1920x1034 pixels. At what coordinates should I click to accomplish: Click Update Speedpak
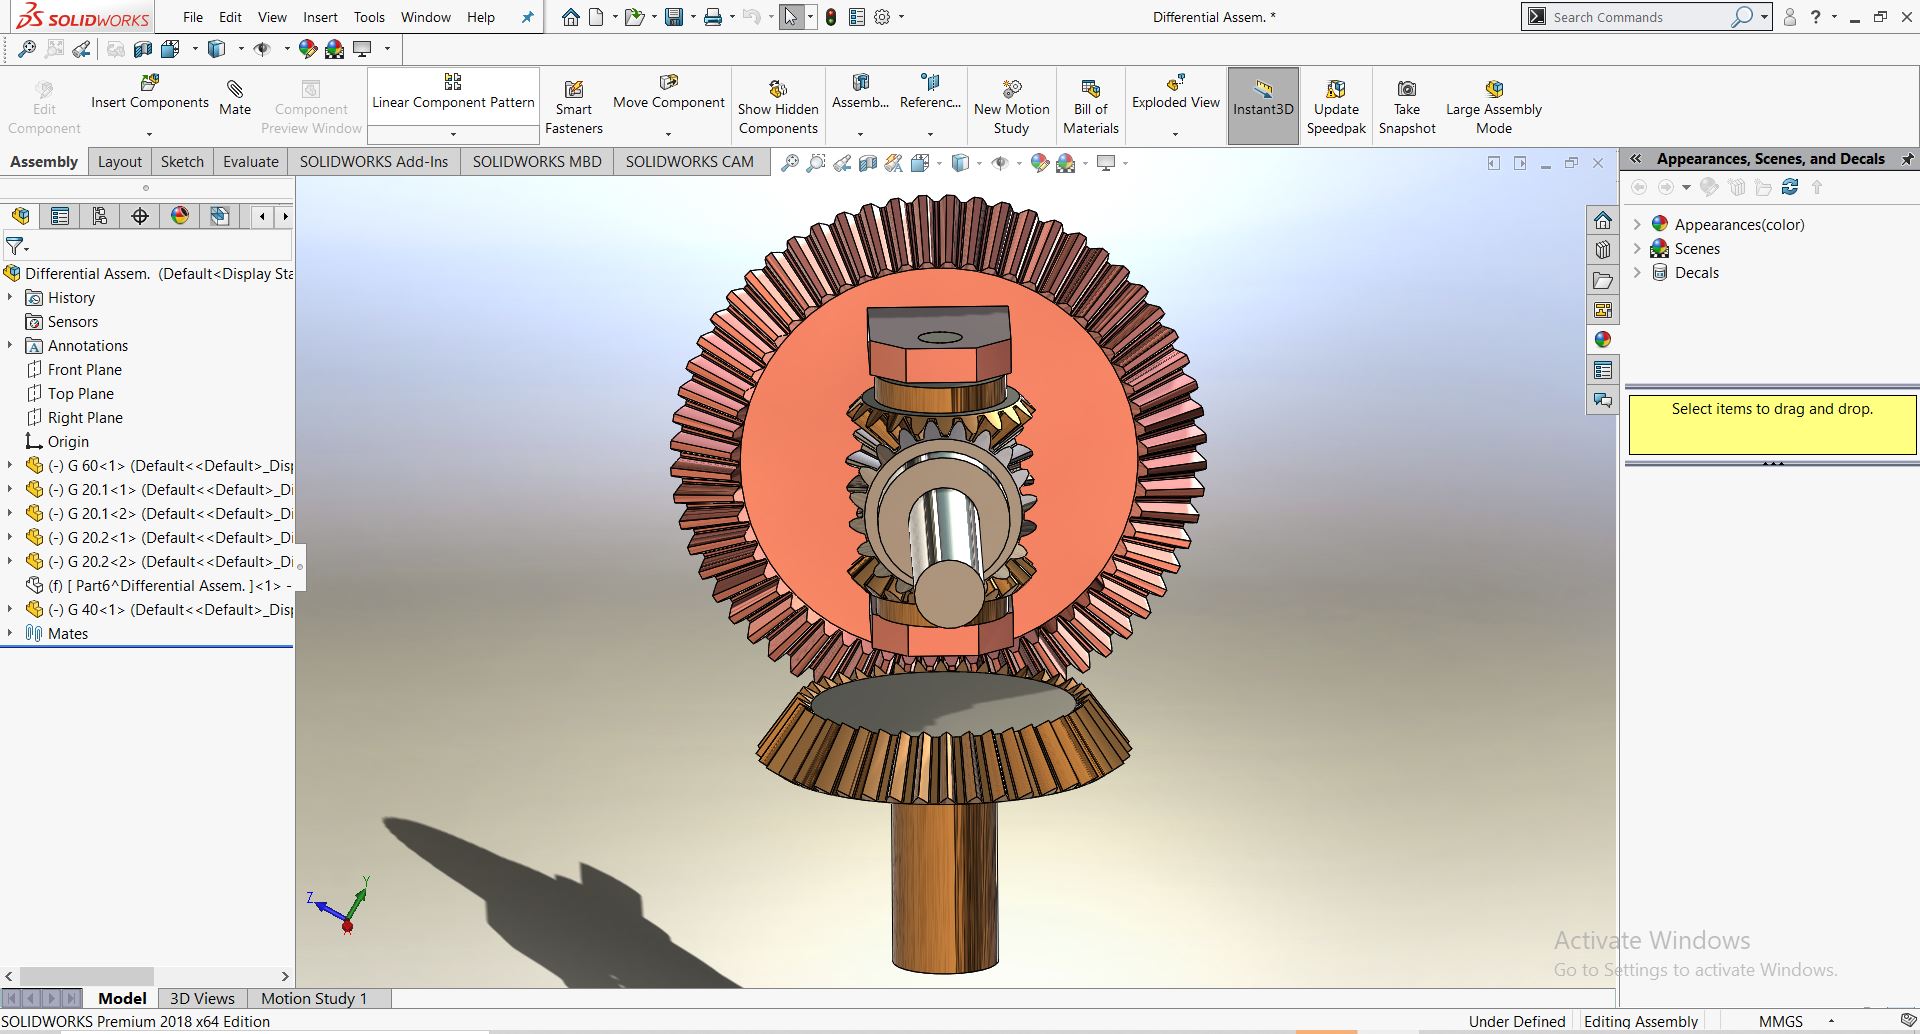1336,107
